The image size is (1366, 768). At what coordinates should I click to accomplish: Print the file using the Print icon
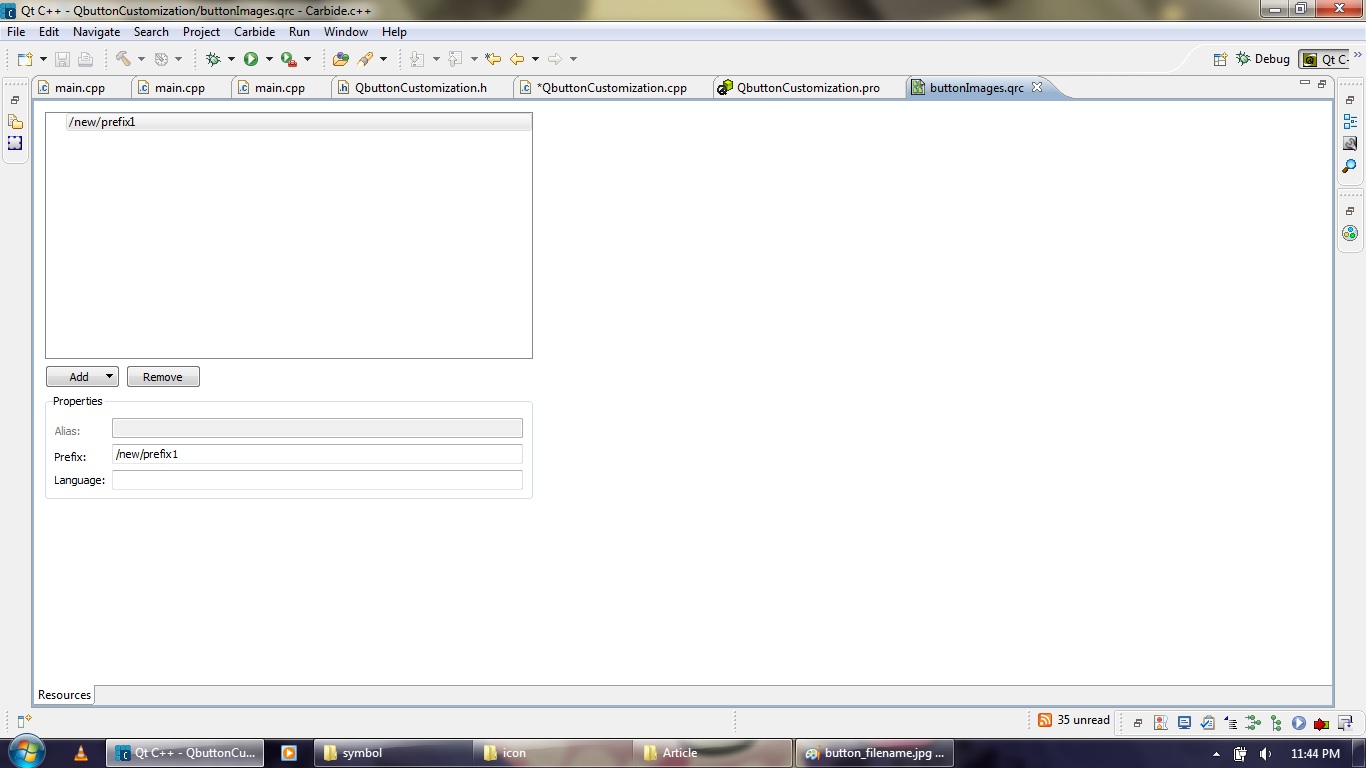click(86, 59)
